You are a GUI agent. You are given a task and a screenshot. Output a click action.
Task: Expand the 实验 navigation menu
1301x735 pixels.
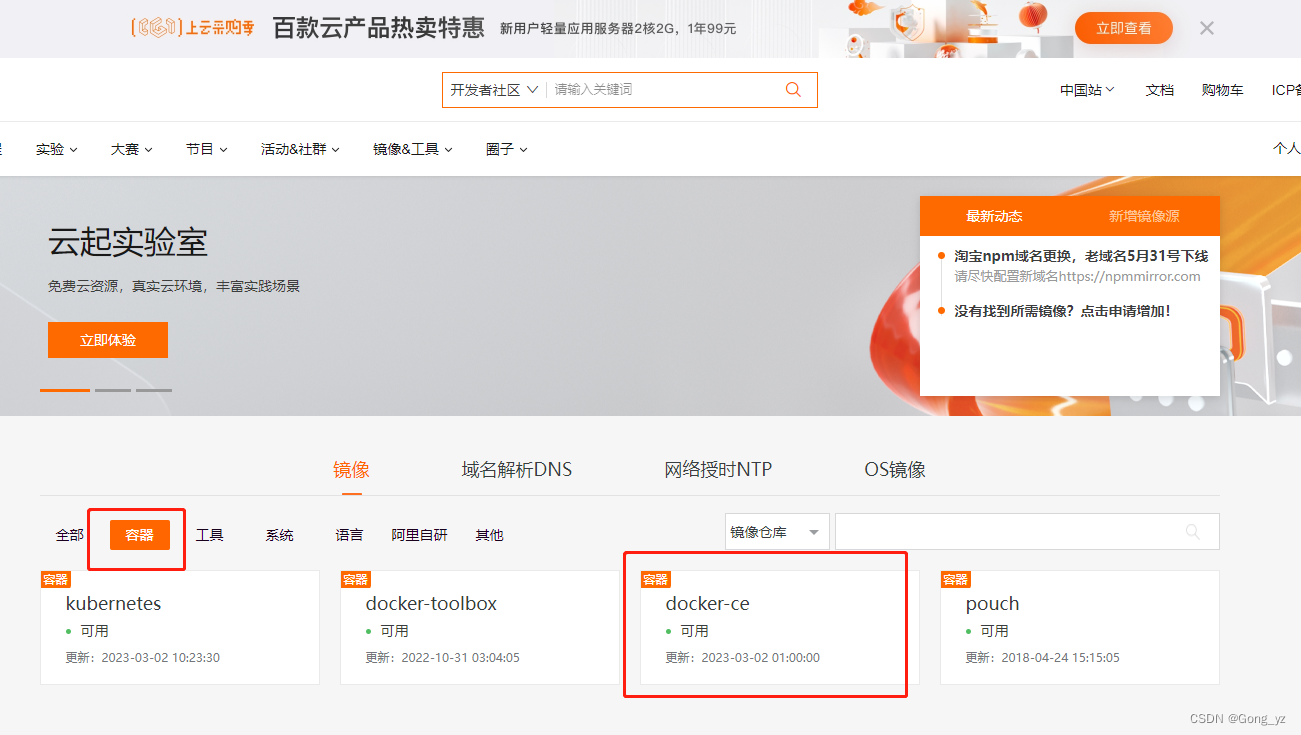click(x=57, y=149)
